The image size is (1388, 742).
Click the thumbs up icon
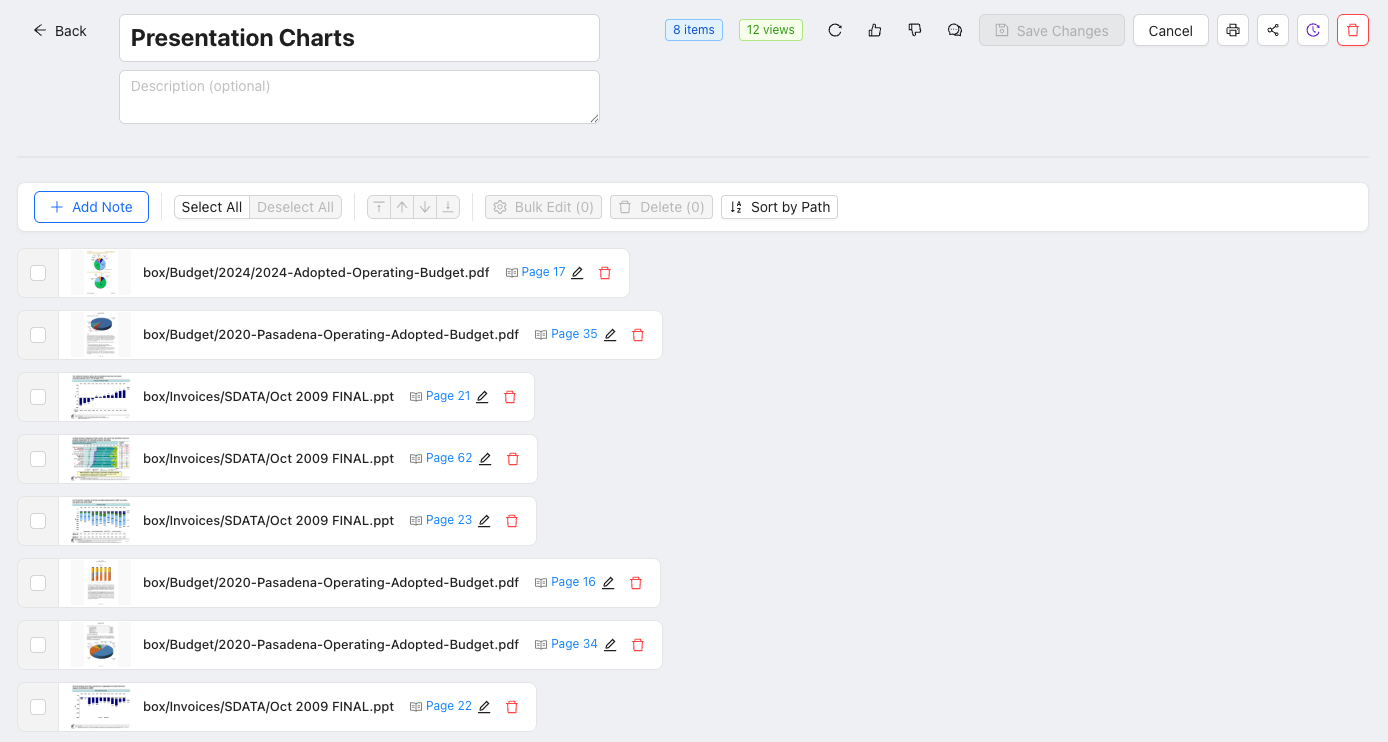[875, 30]
